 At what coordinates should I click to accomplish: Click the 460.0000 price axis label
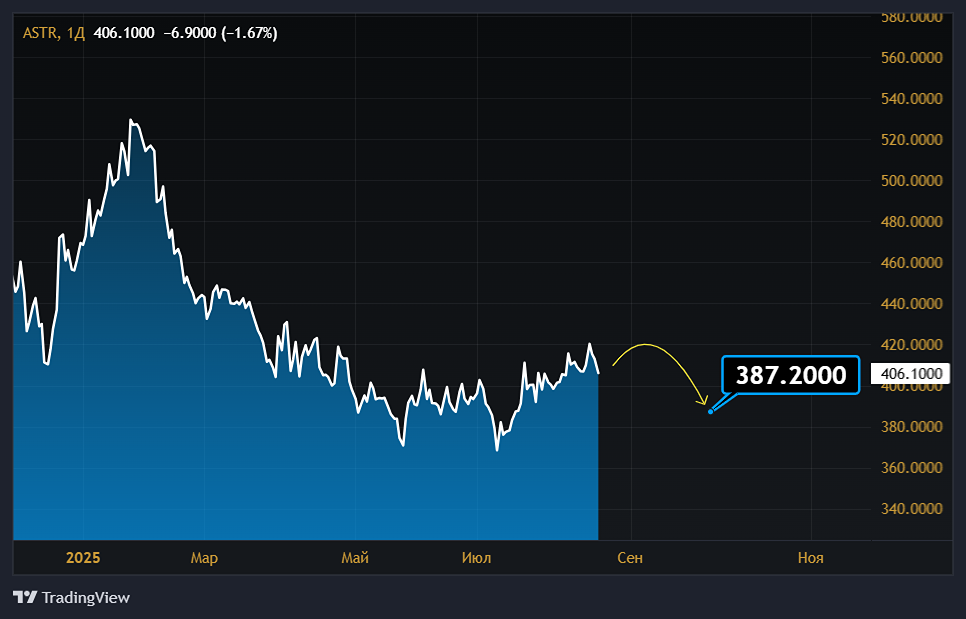(x=911, y=263)
